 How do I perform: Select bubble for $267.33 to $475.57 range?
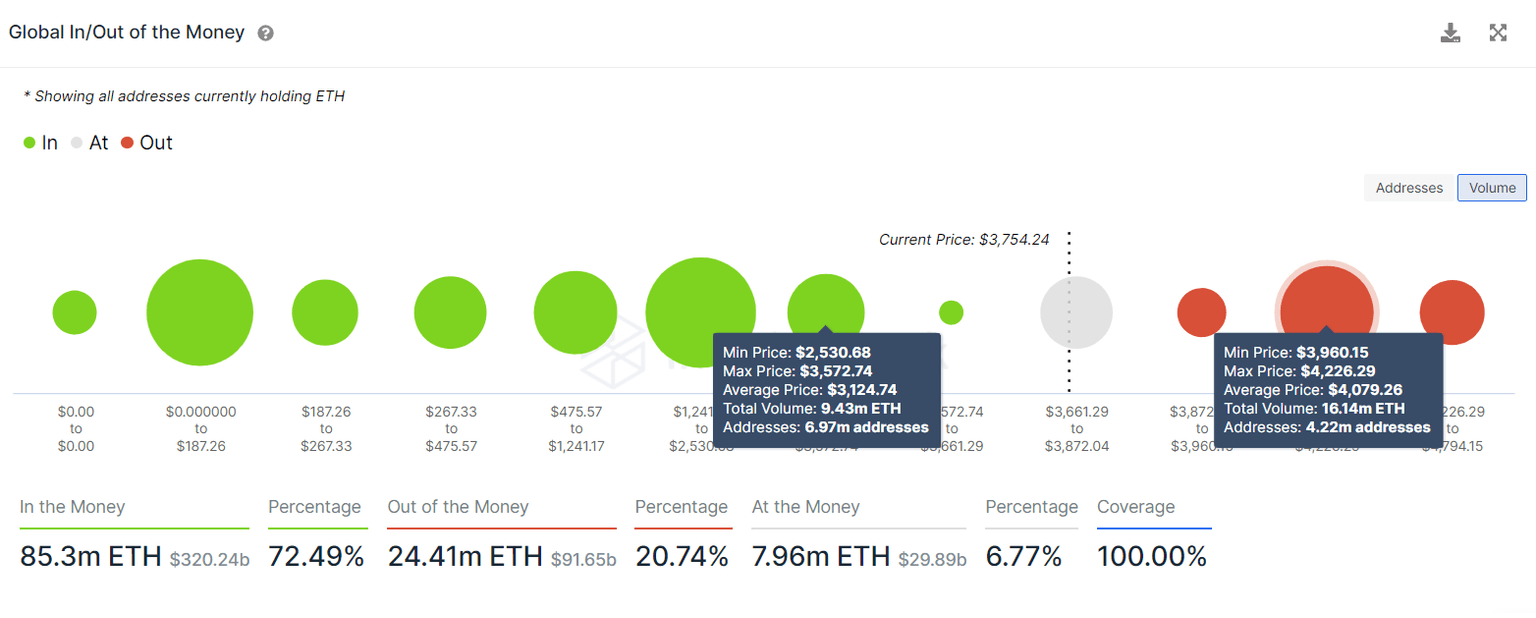pos(450,313)
